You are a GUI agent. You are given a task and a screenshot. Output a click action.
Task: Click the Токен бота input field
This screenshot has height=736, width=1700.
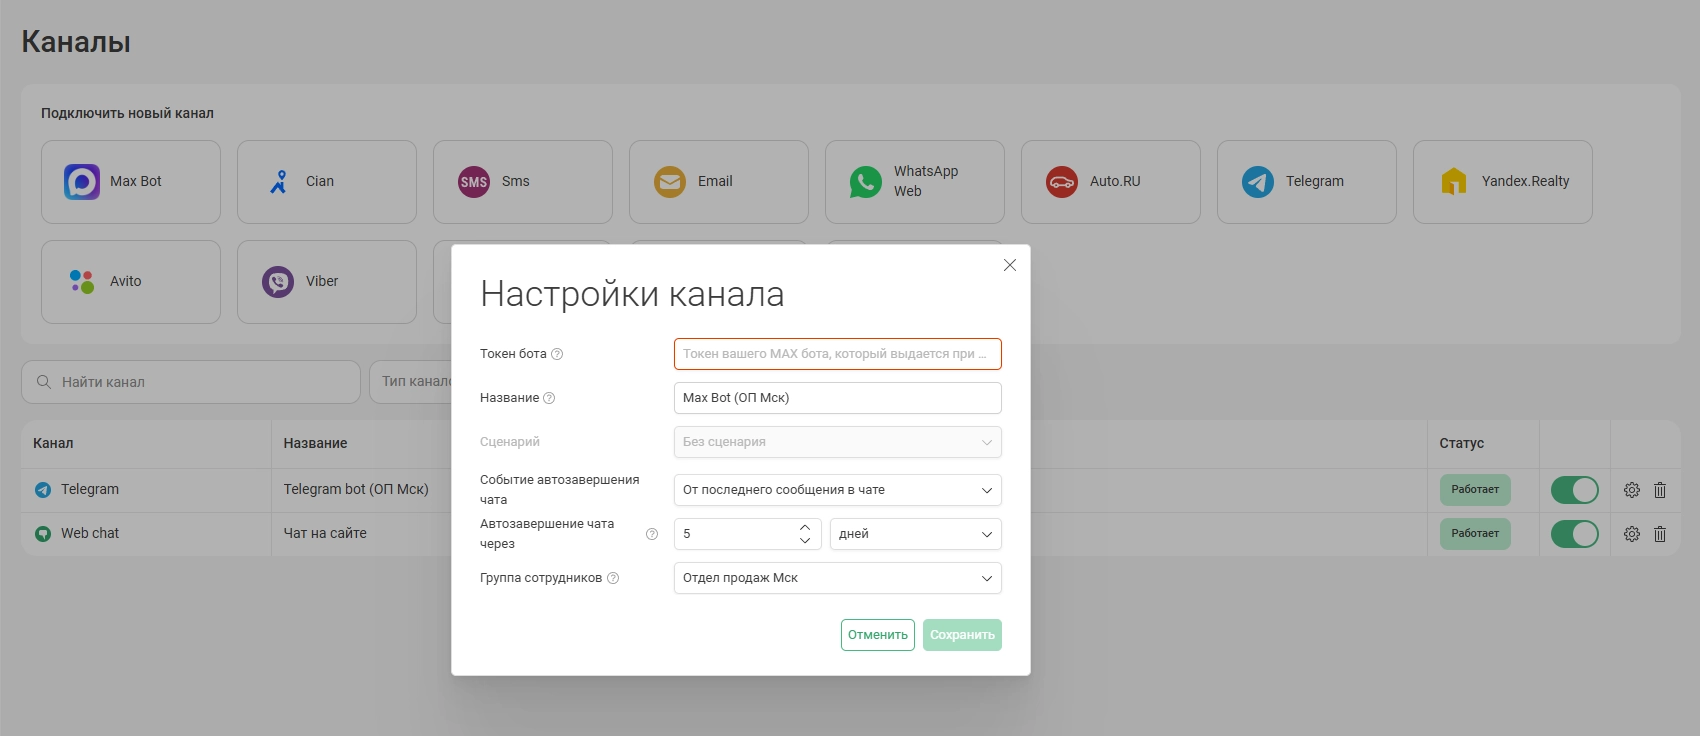pyautogui.click(x=837, y=354)
